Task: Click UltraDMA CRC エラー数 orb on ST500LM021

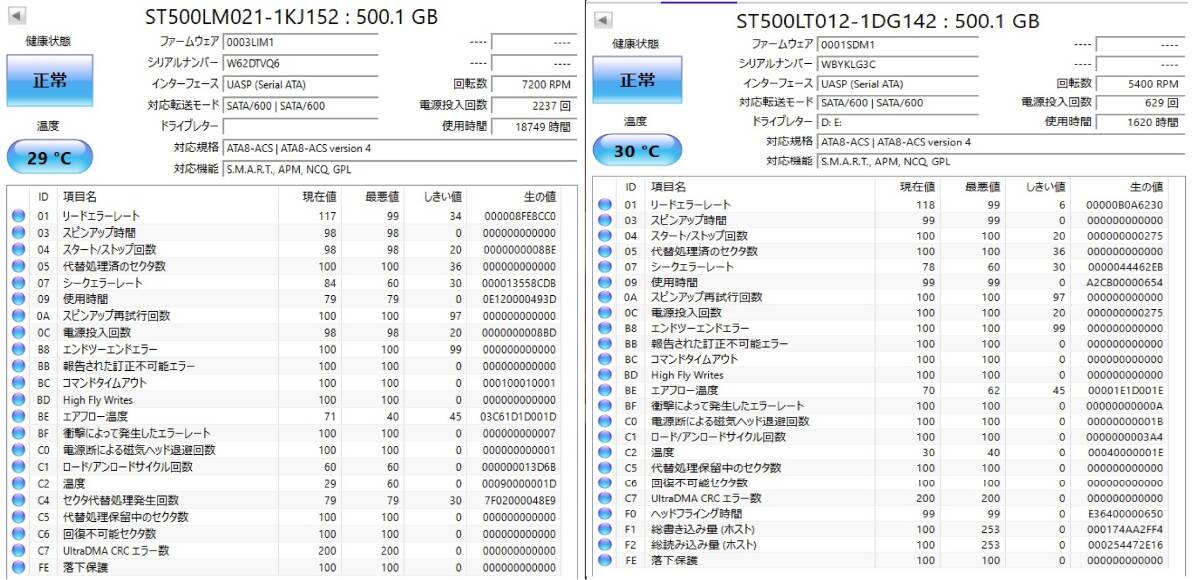Action: pyautogui.click(x=18, y=550)
